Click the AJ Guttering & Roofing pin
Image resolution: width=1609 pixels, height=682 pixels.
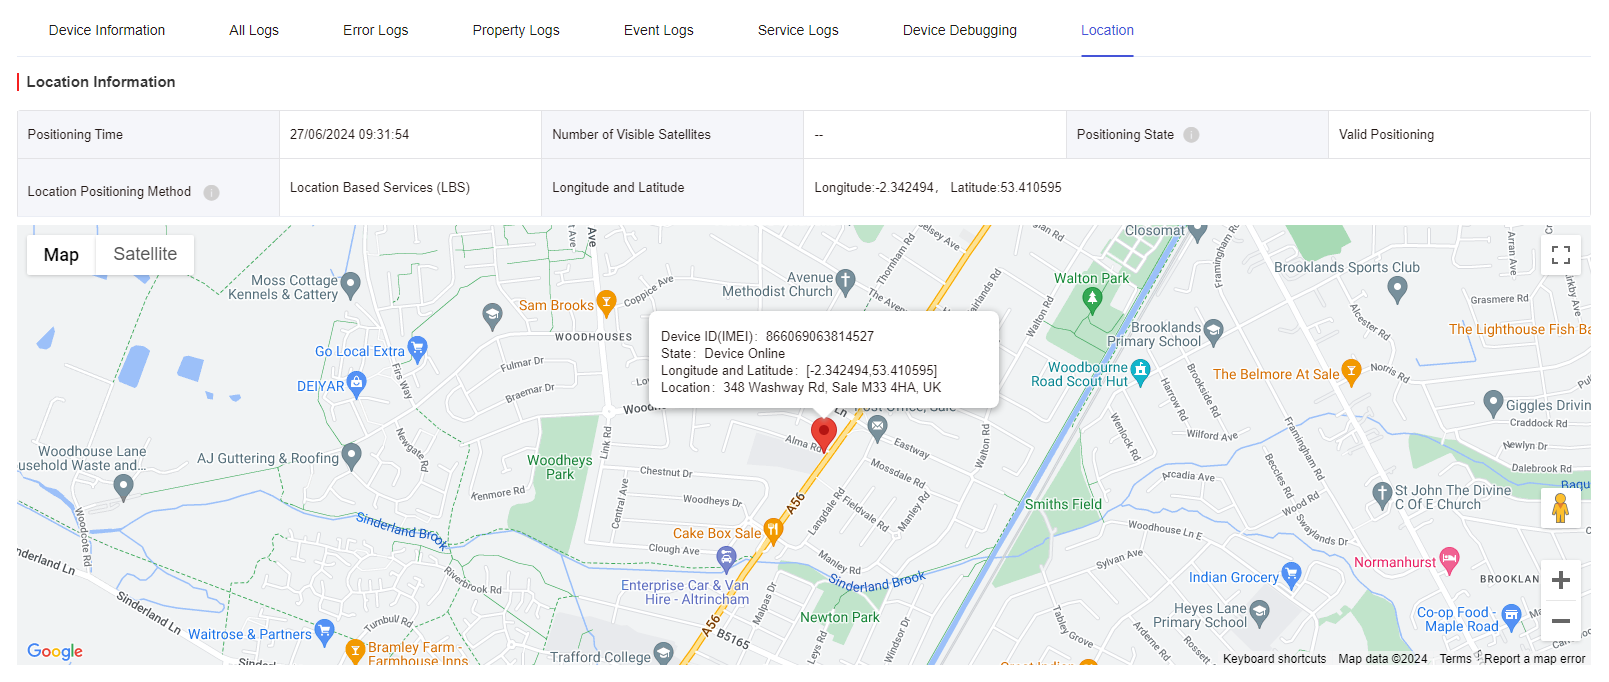tap(351, 456)
